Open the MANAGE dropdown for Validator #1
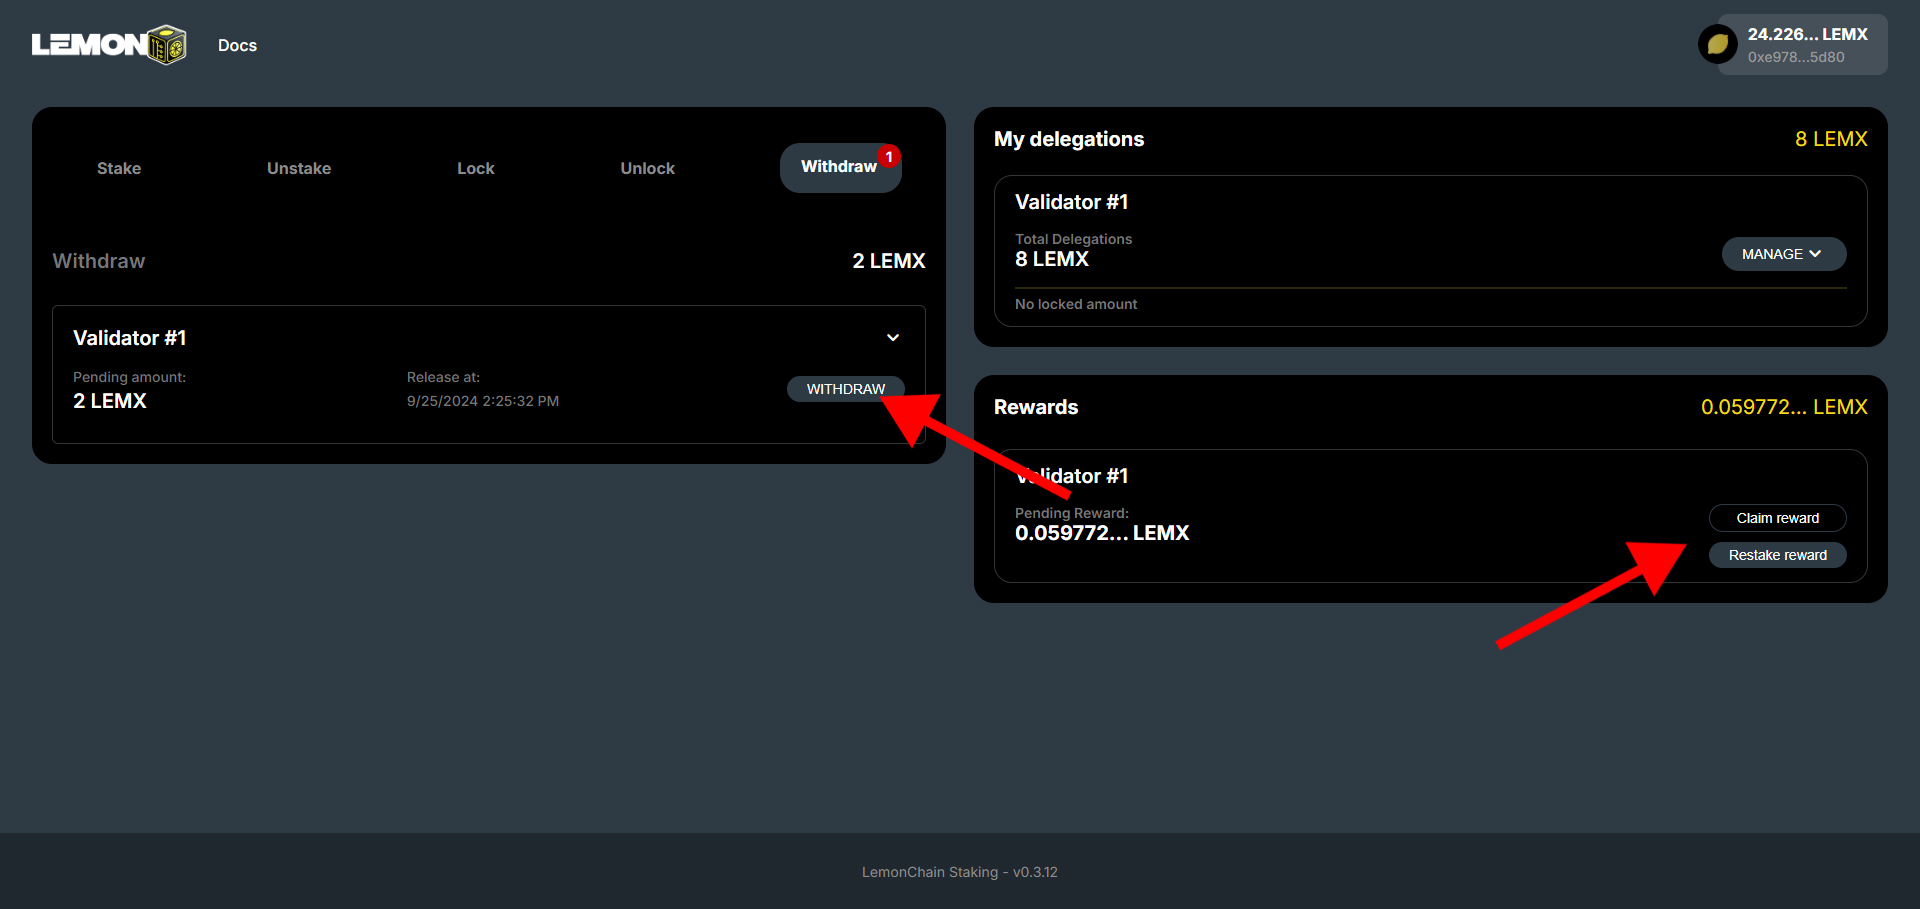 [1783, 254]
